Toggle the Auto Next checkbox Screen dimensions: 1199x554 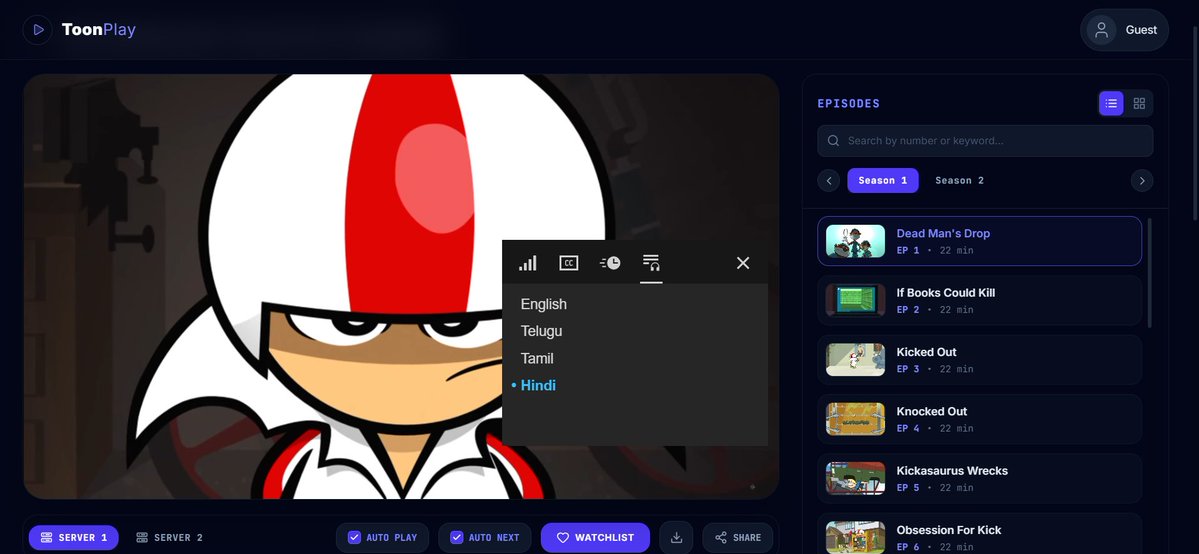[x=457, y=538]
